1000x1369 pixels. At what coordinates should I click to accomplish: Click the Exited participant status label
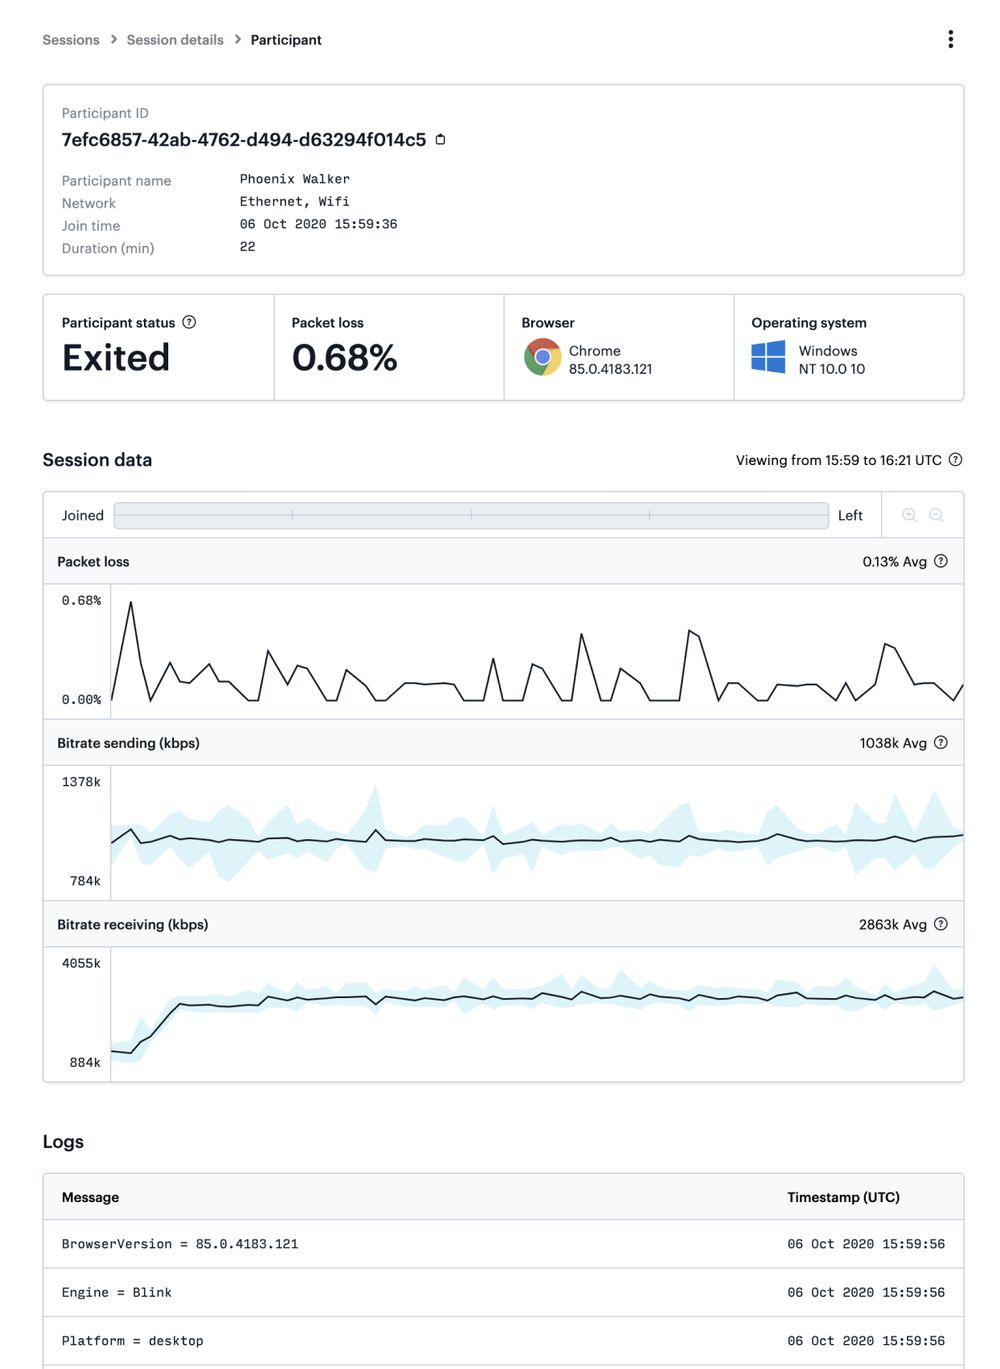click(x=115, y=357)
